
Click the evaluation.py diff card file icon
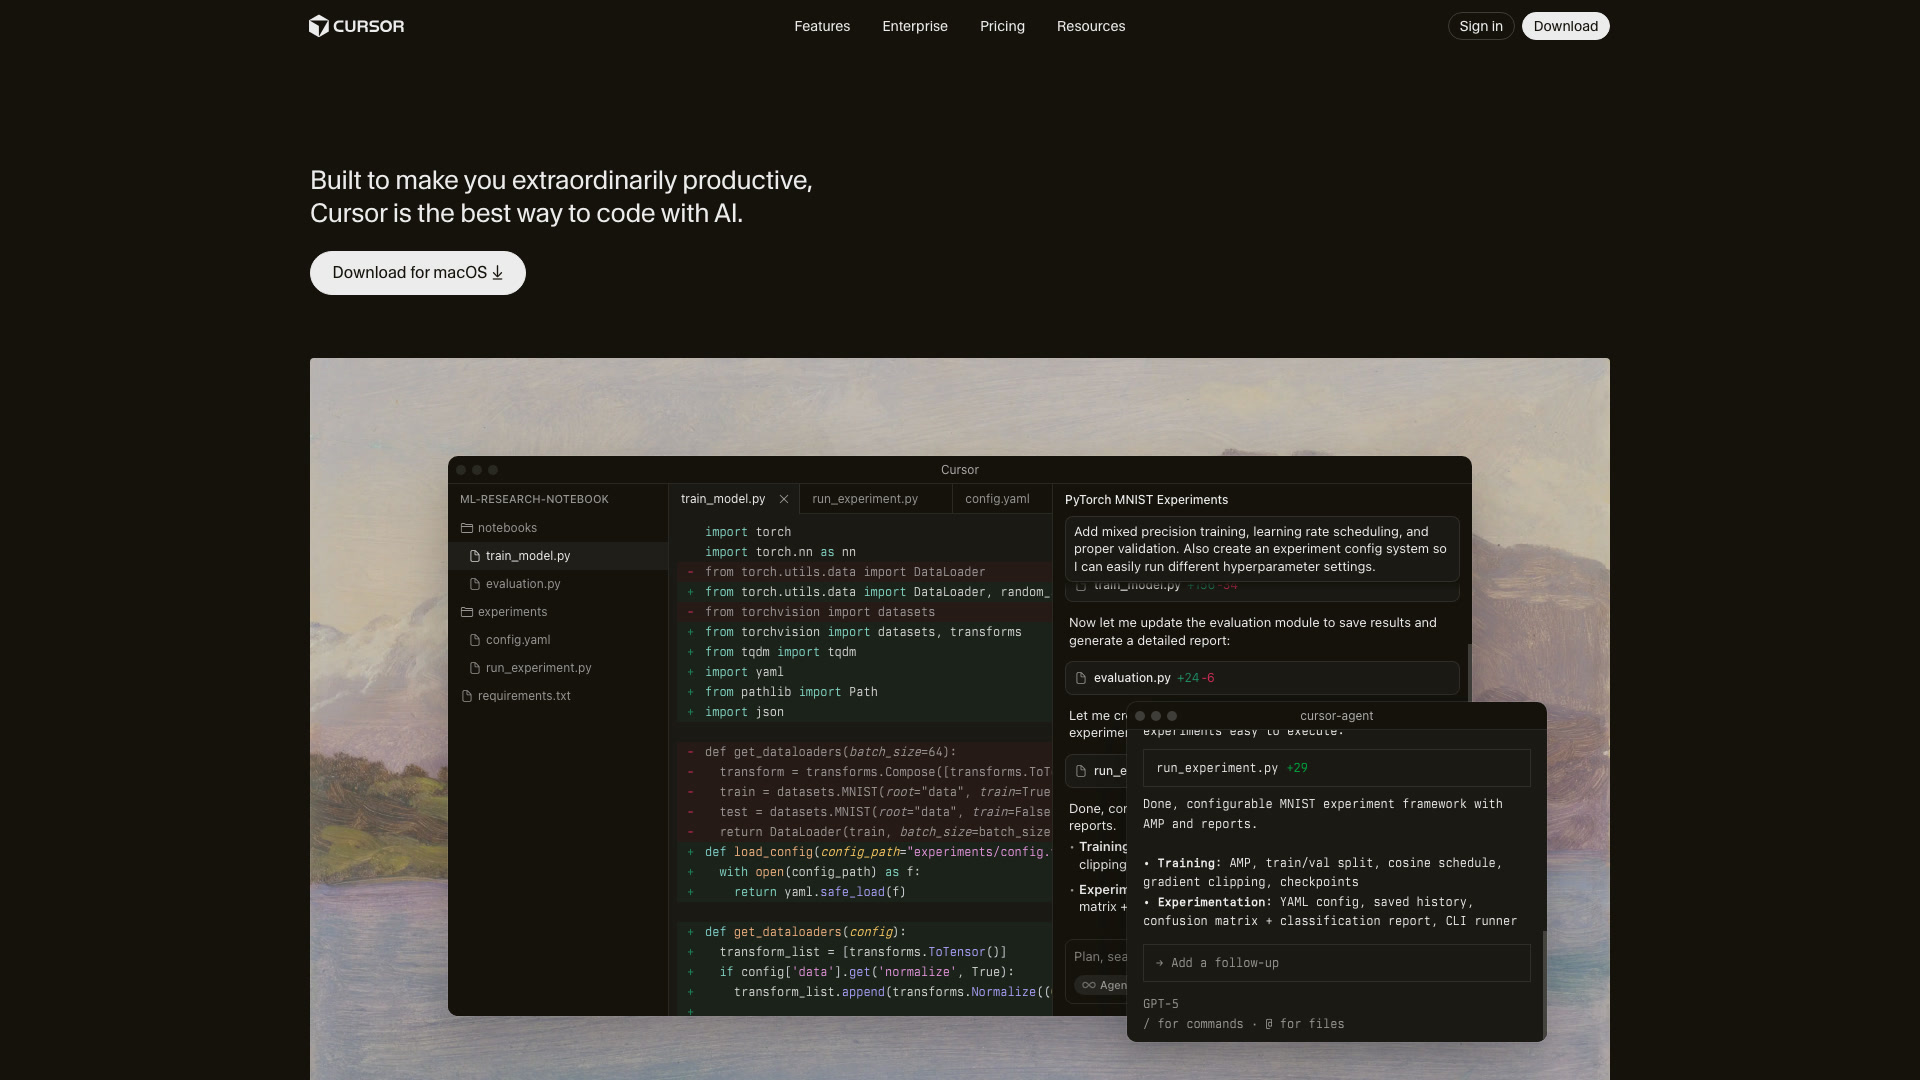pyautogui.click(x=1081, y=678)
